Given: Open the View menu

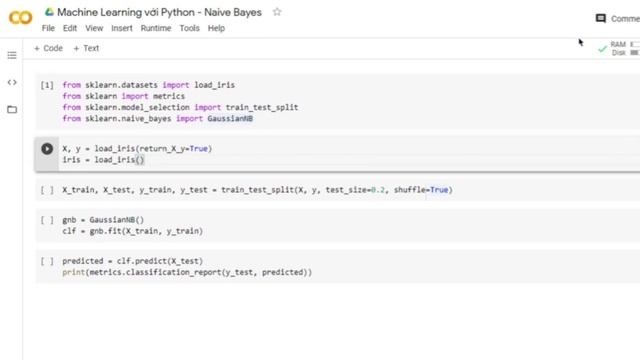Looking at the screenshot, I should pos(94,28).
